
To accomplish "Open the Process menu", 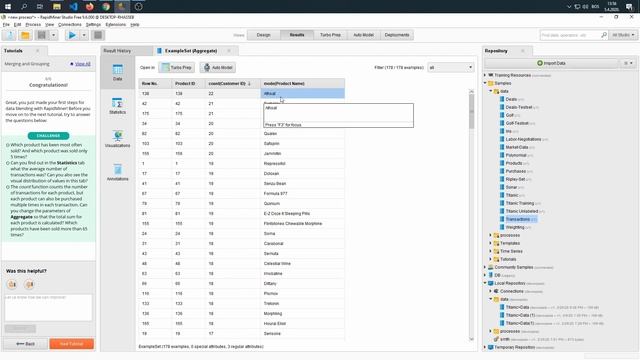I will click(x=33, y=24).
